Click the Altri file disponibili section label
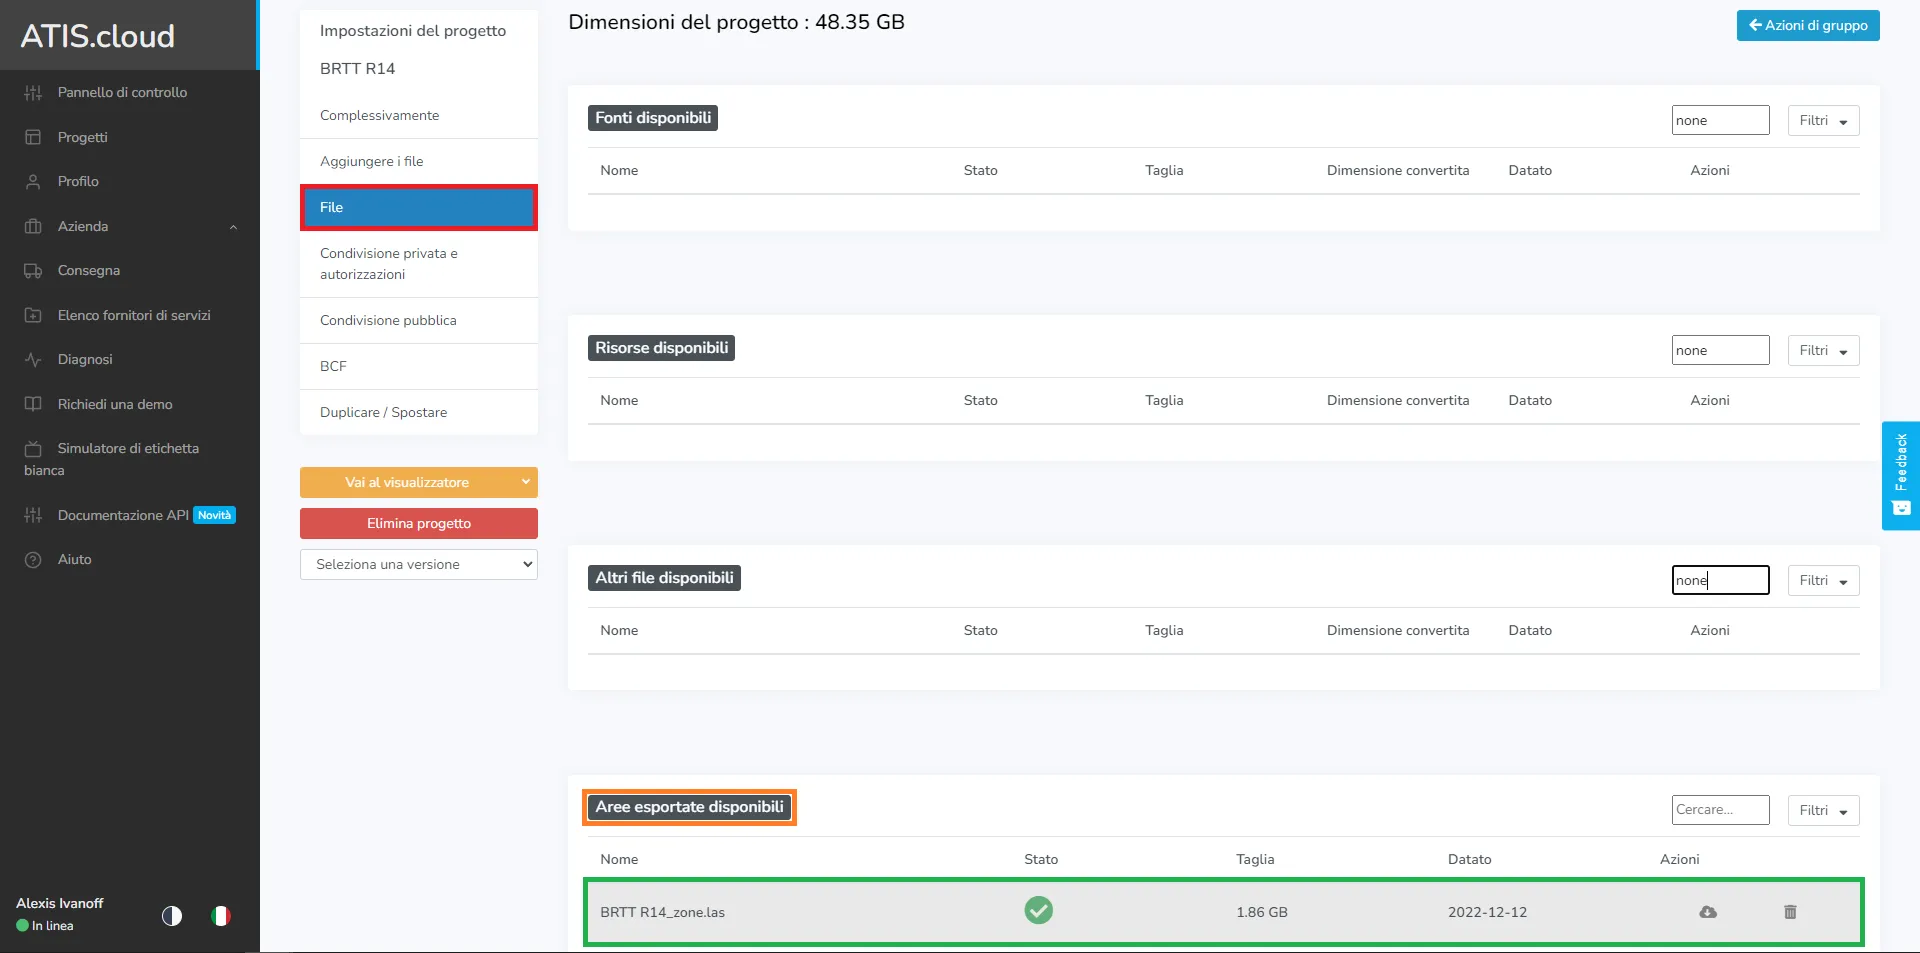1920x953 pixels. click(664, 578)
